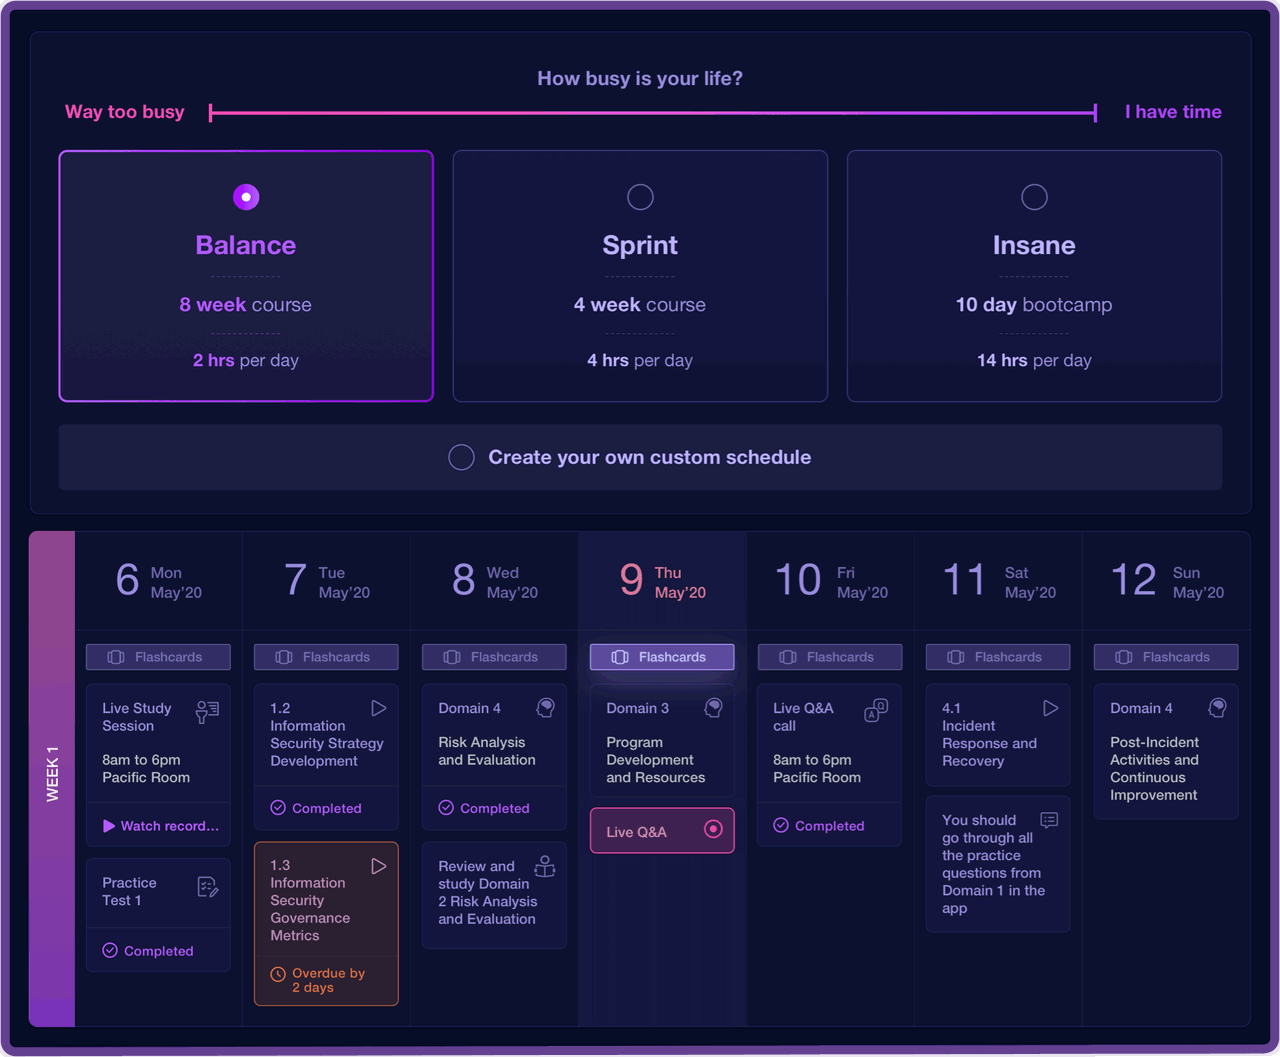Screen dimensions: 1280x1057
Task: Select the Balance radio button
Action: tap(246, 197)
